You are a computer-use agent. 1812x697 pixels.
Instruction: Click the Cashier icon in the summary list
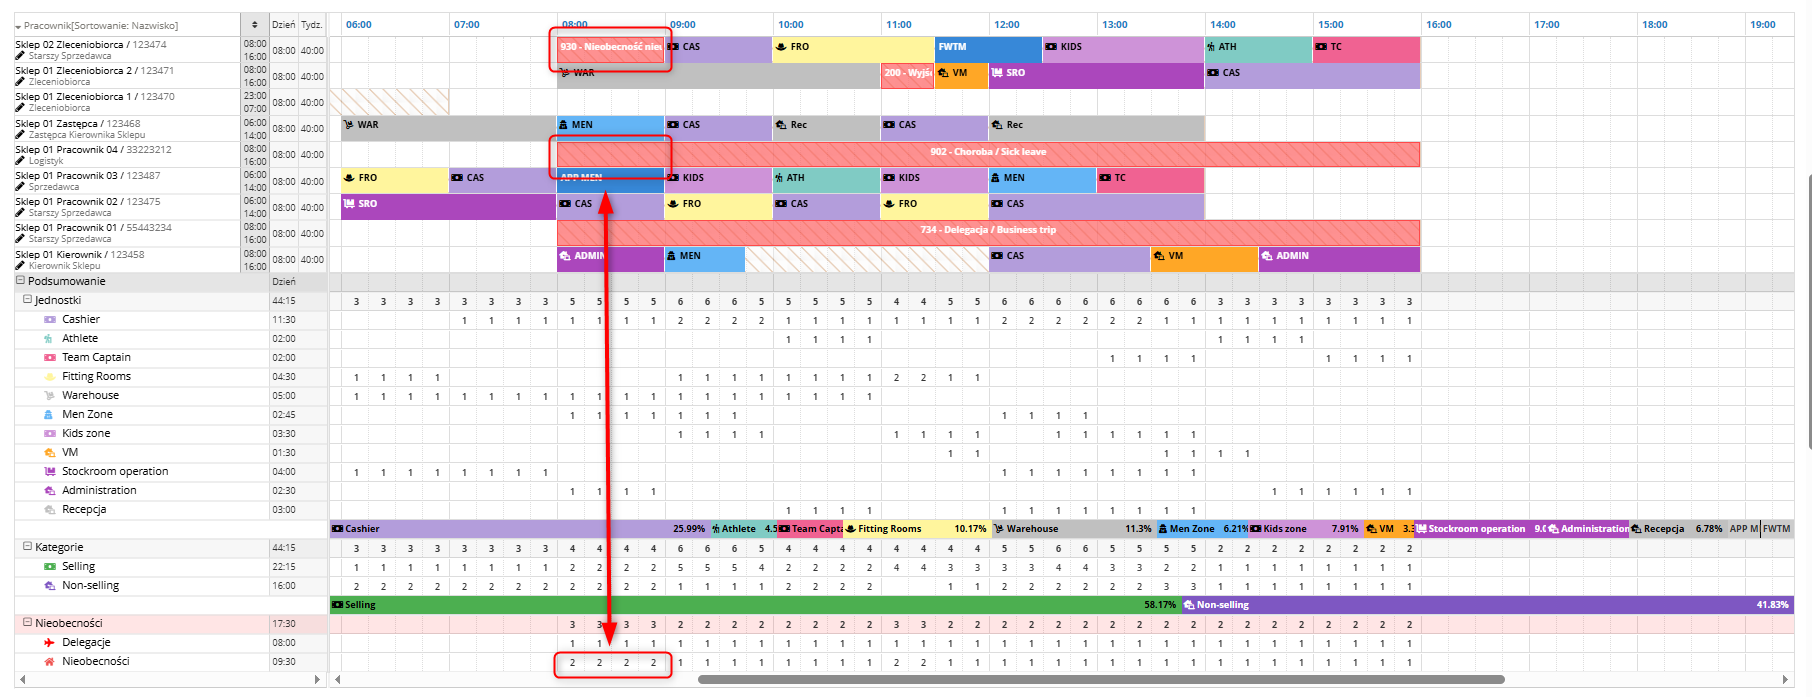click(x=49, y=320)
